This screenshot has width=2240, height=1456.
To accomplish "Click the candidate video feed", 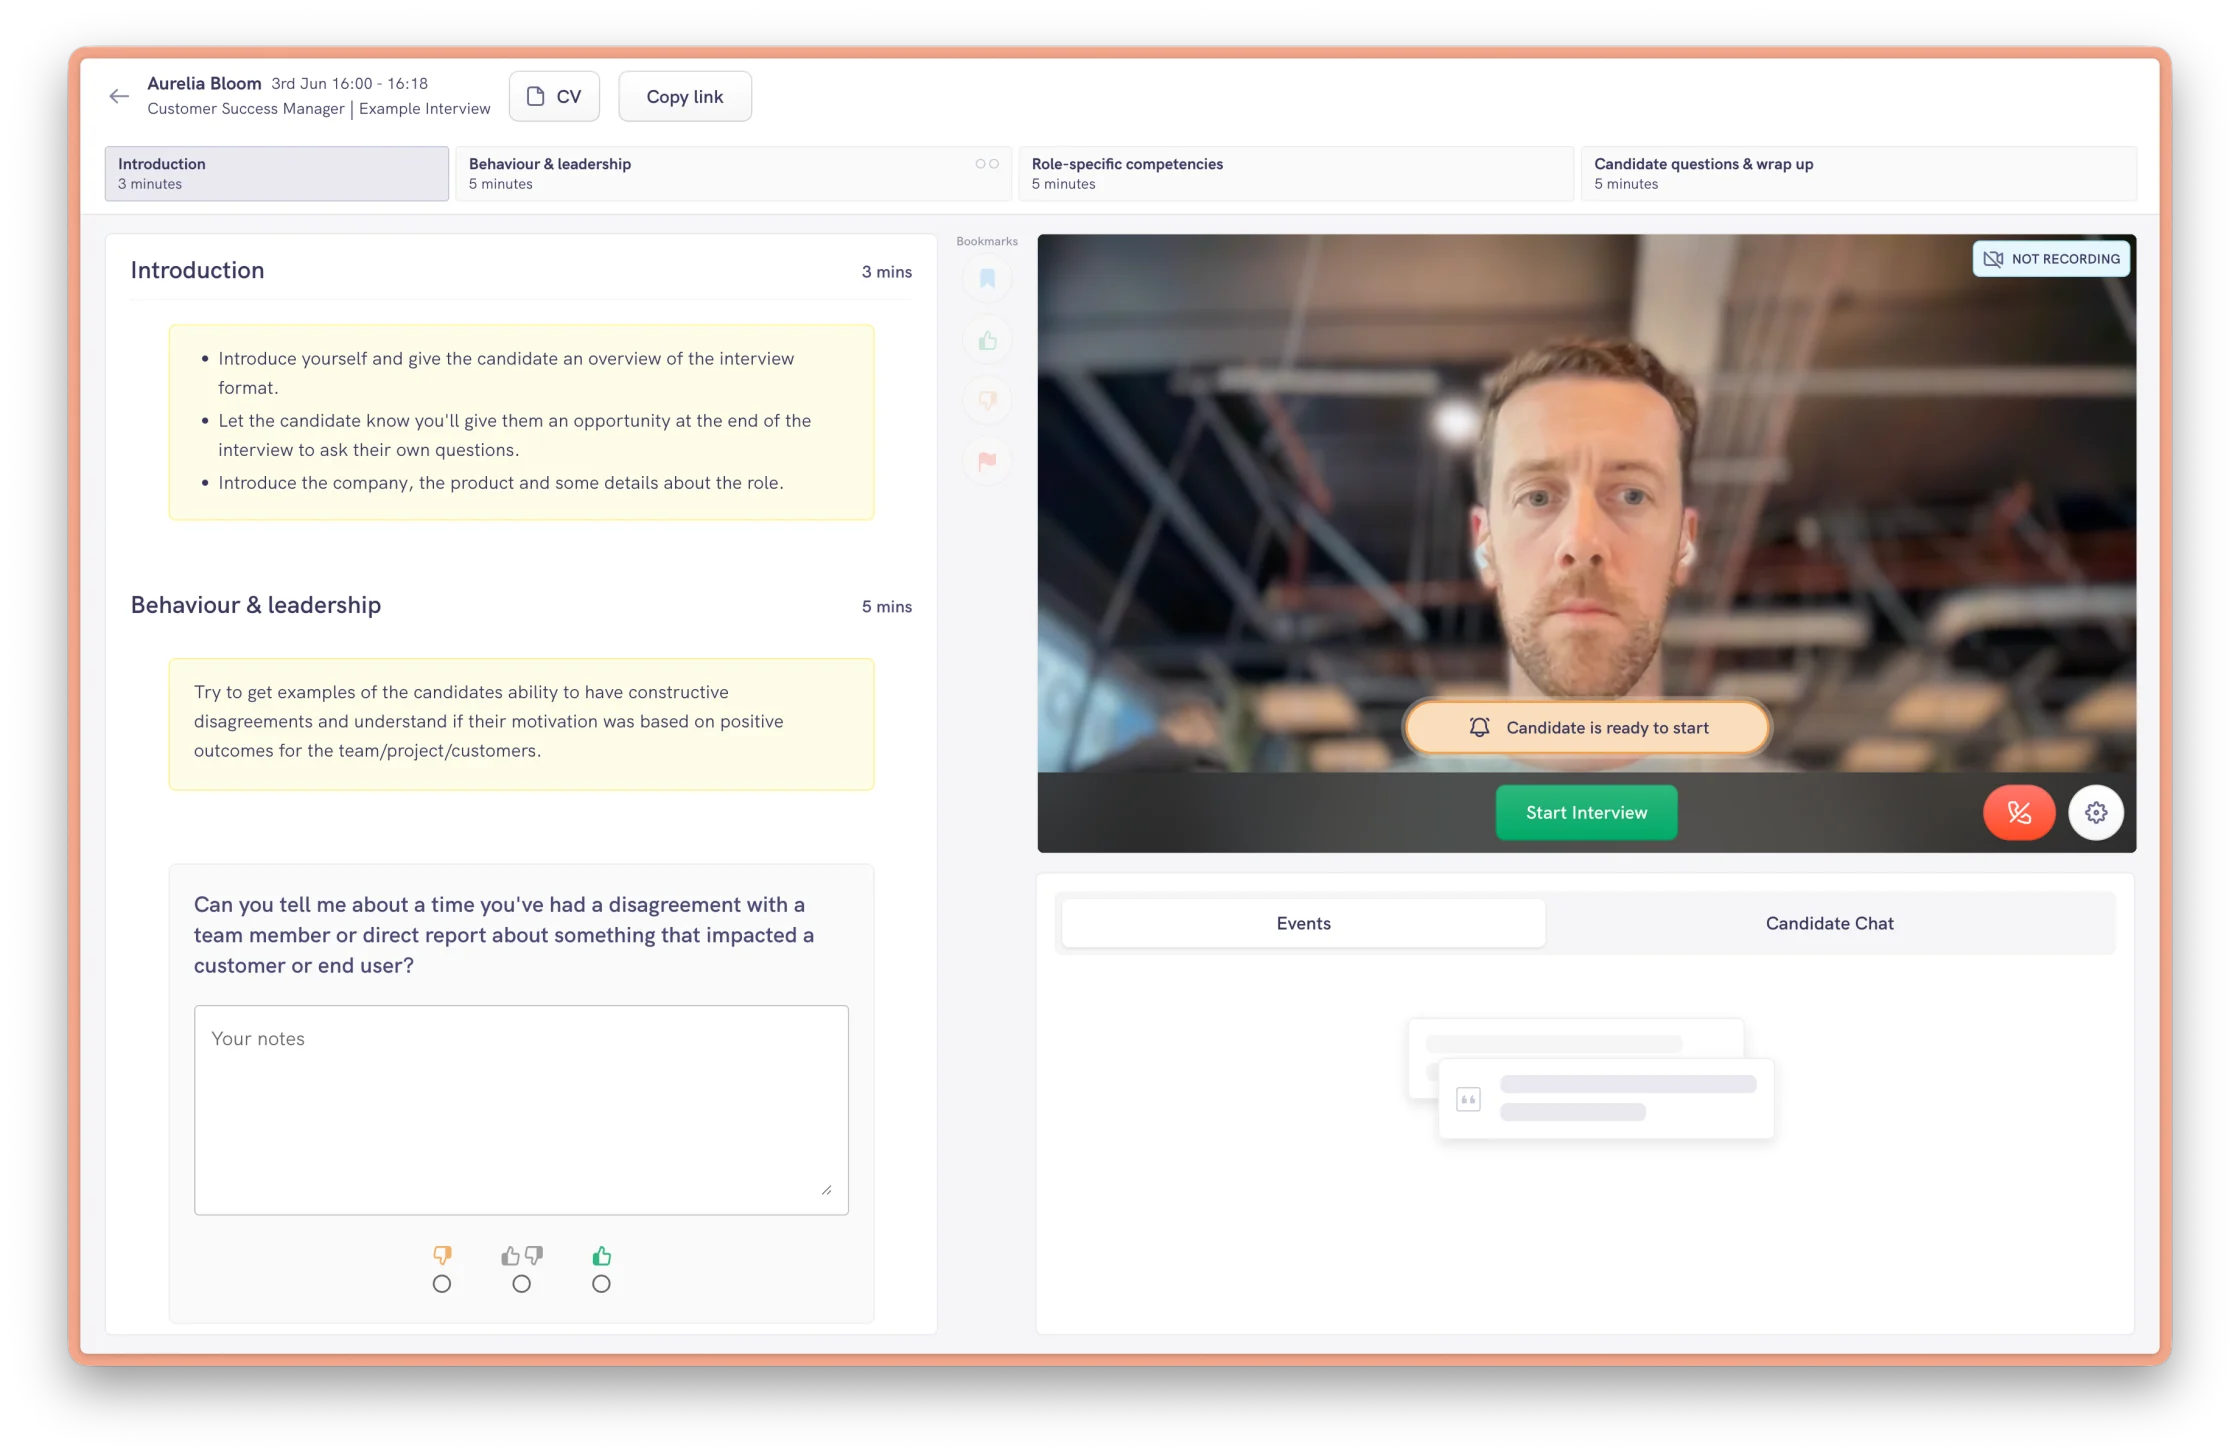I will tap(1586, 503).
